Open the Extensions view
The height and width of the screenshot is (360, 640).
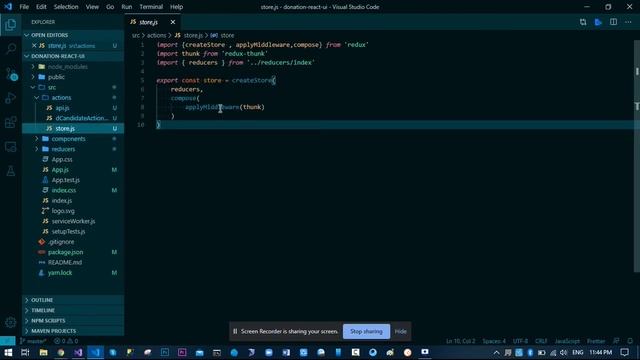[11, 122]
